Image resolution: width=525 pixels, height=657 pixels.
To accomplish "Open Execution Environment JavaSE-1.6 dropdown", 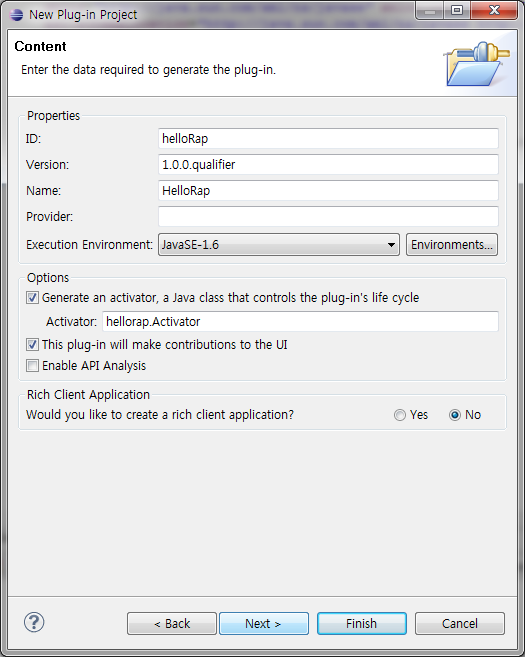I will 279,245.
